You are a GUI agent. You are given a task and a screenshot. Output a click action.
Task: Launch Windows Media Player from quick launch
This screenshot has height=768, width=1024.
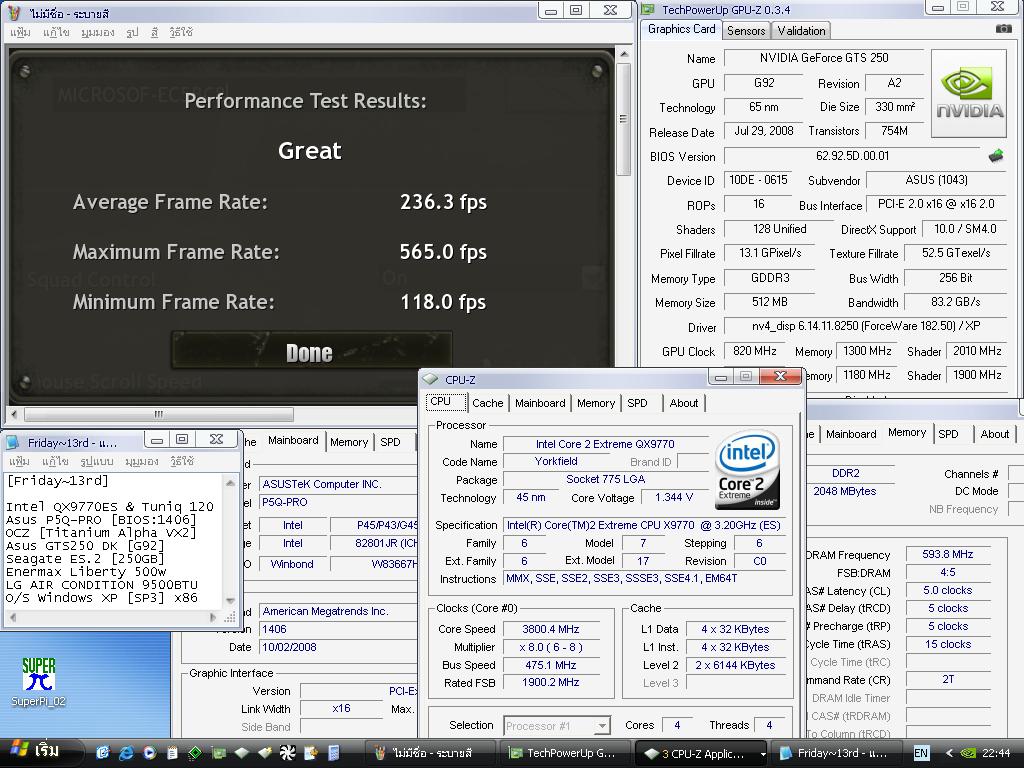click(x=149, y=753)
